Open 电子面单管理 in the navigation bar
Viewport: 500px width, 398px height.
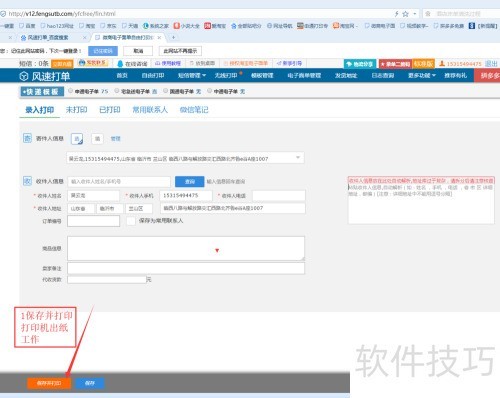(x=304, y=76)
